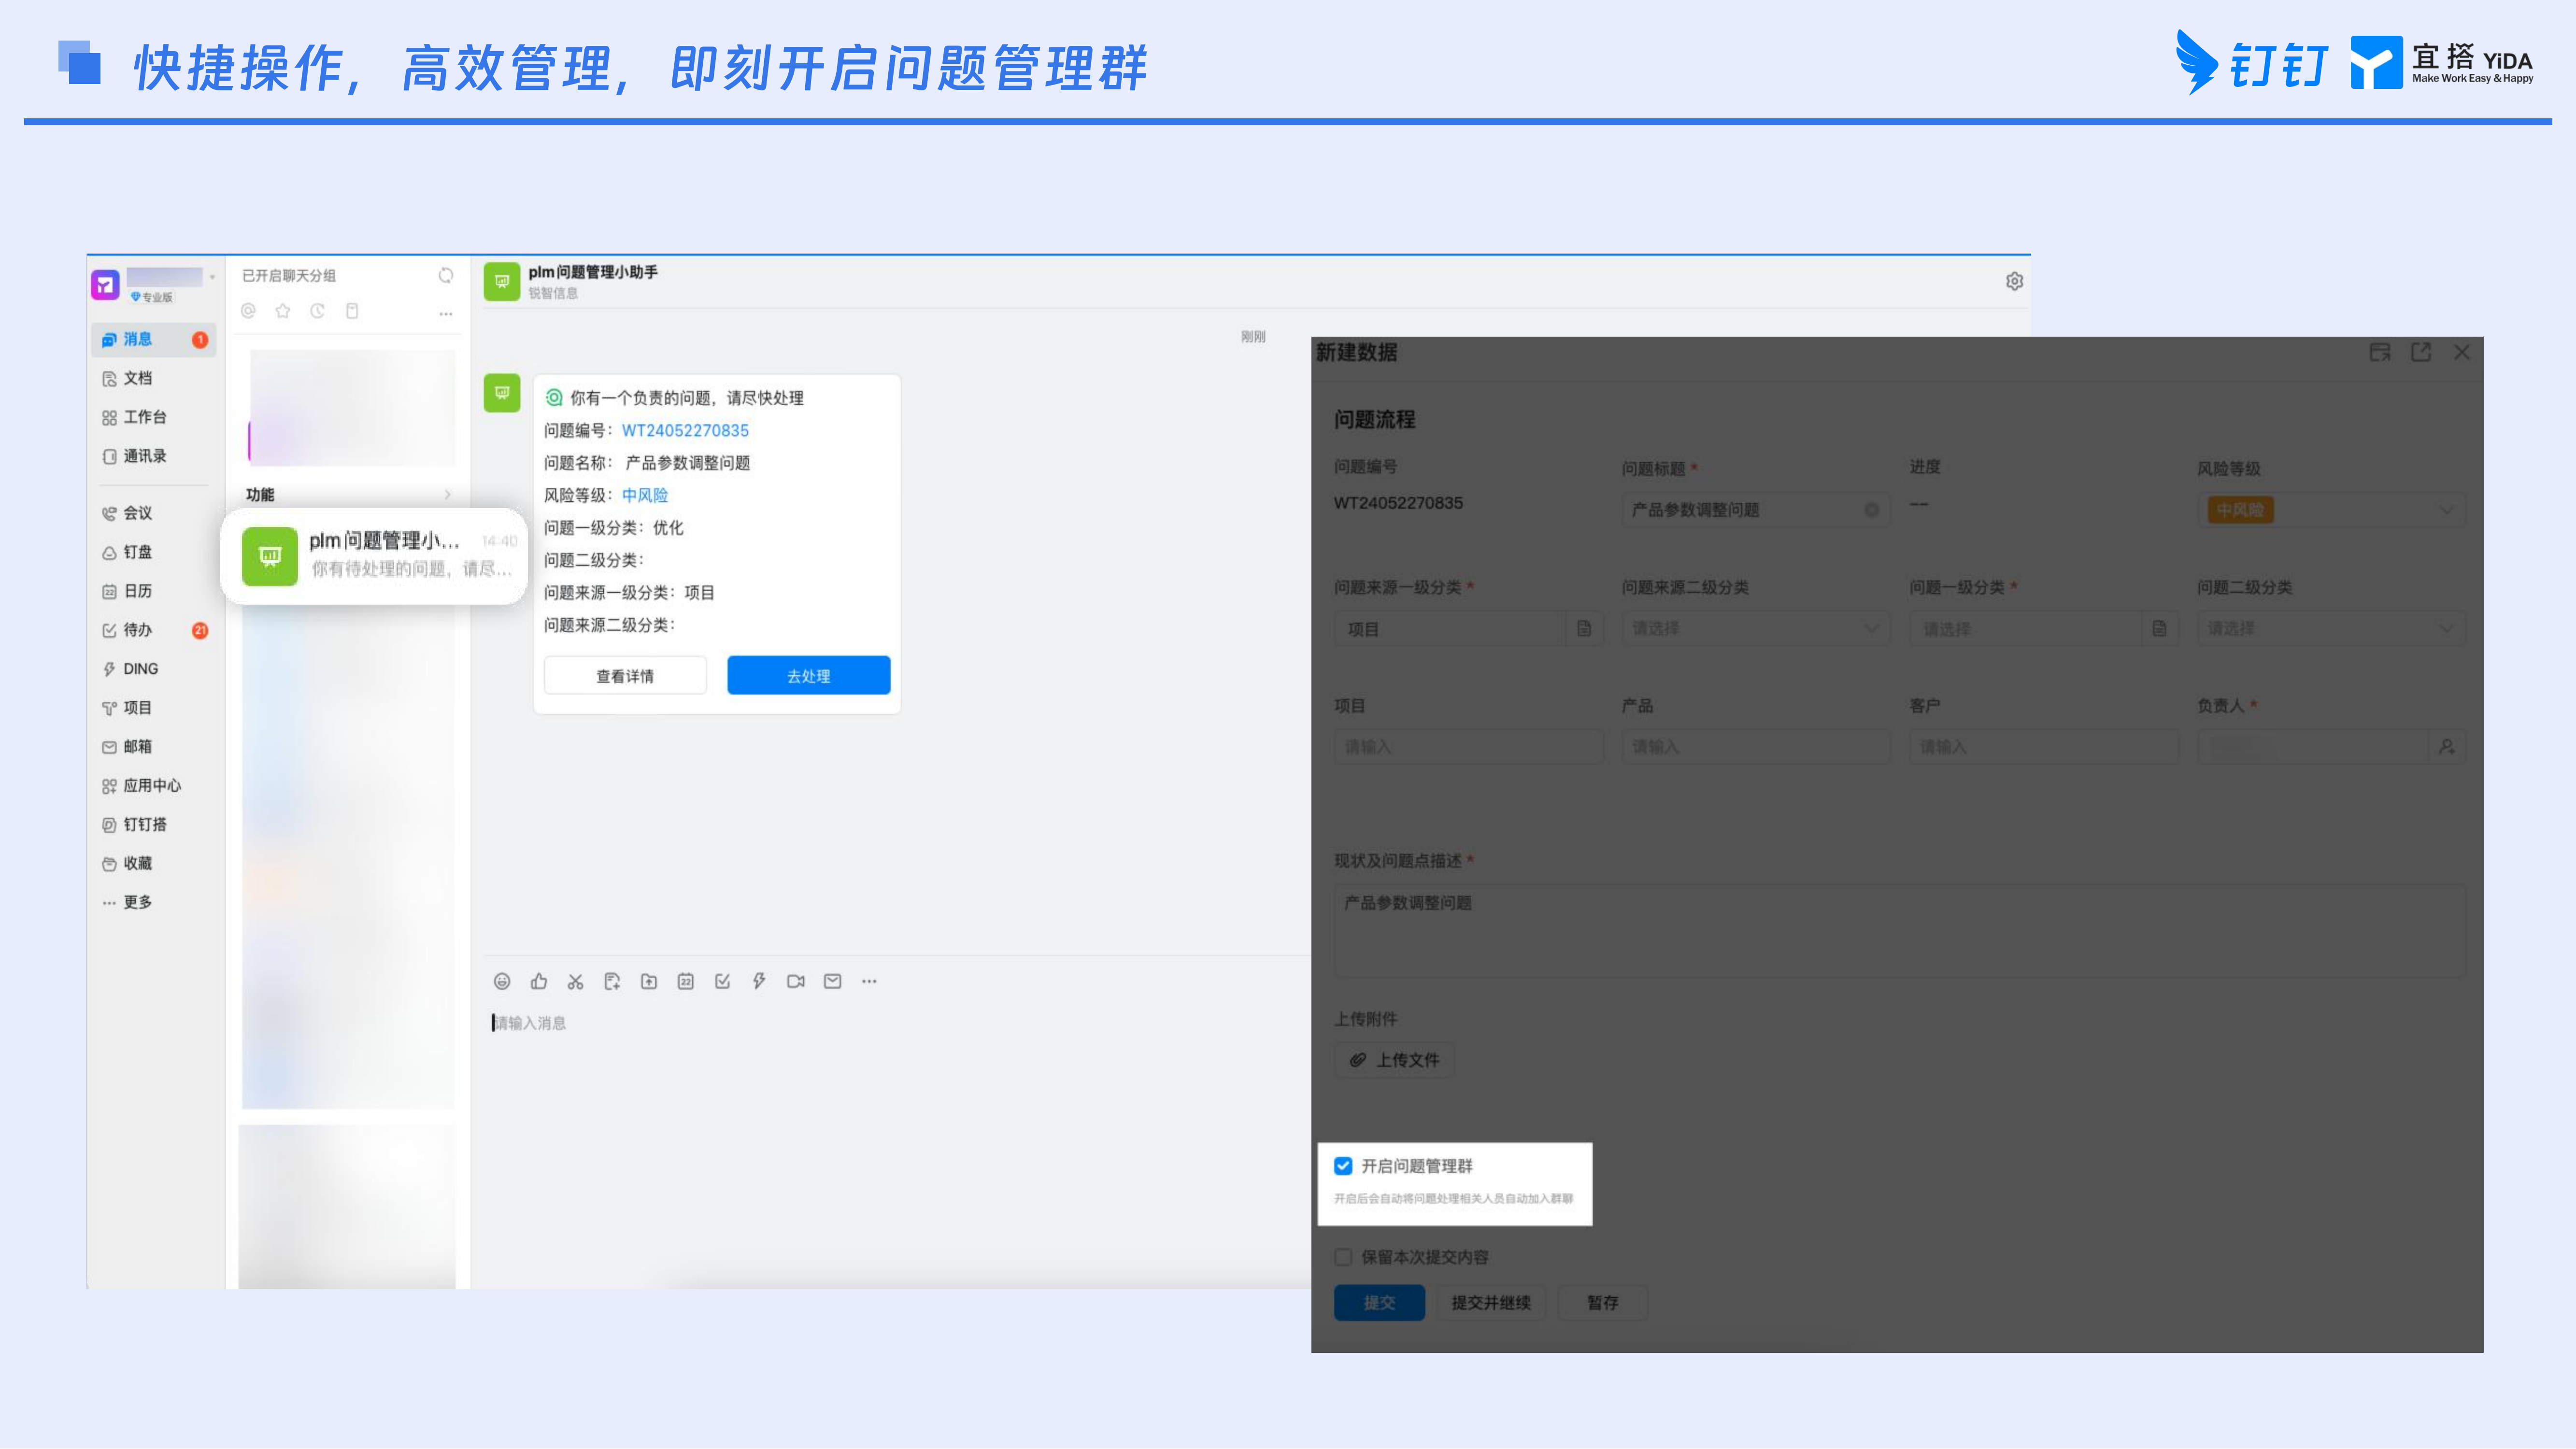Open plm问题管理小助手 chat in list
The width and height of the screenshot is (2576, 1449).
pos(374,555)
